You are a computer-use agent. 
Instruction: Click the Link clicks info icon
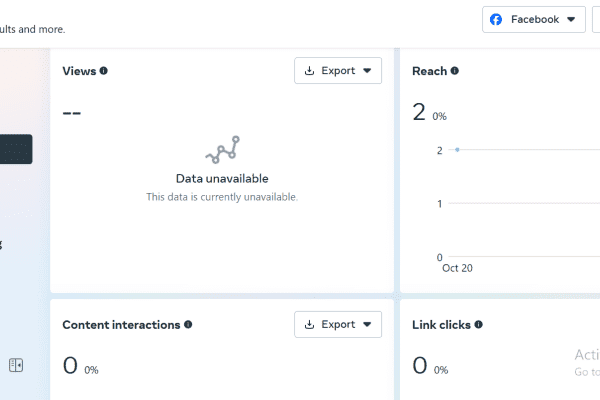(x=478, y=325)
